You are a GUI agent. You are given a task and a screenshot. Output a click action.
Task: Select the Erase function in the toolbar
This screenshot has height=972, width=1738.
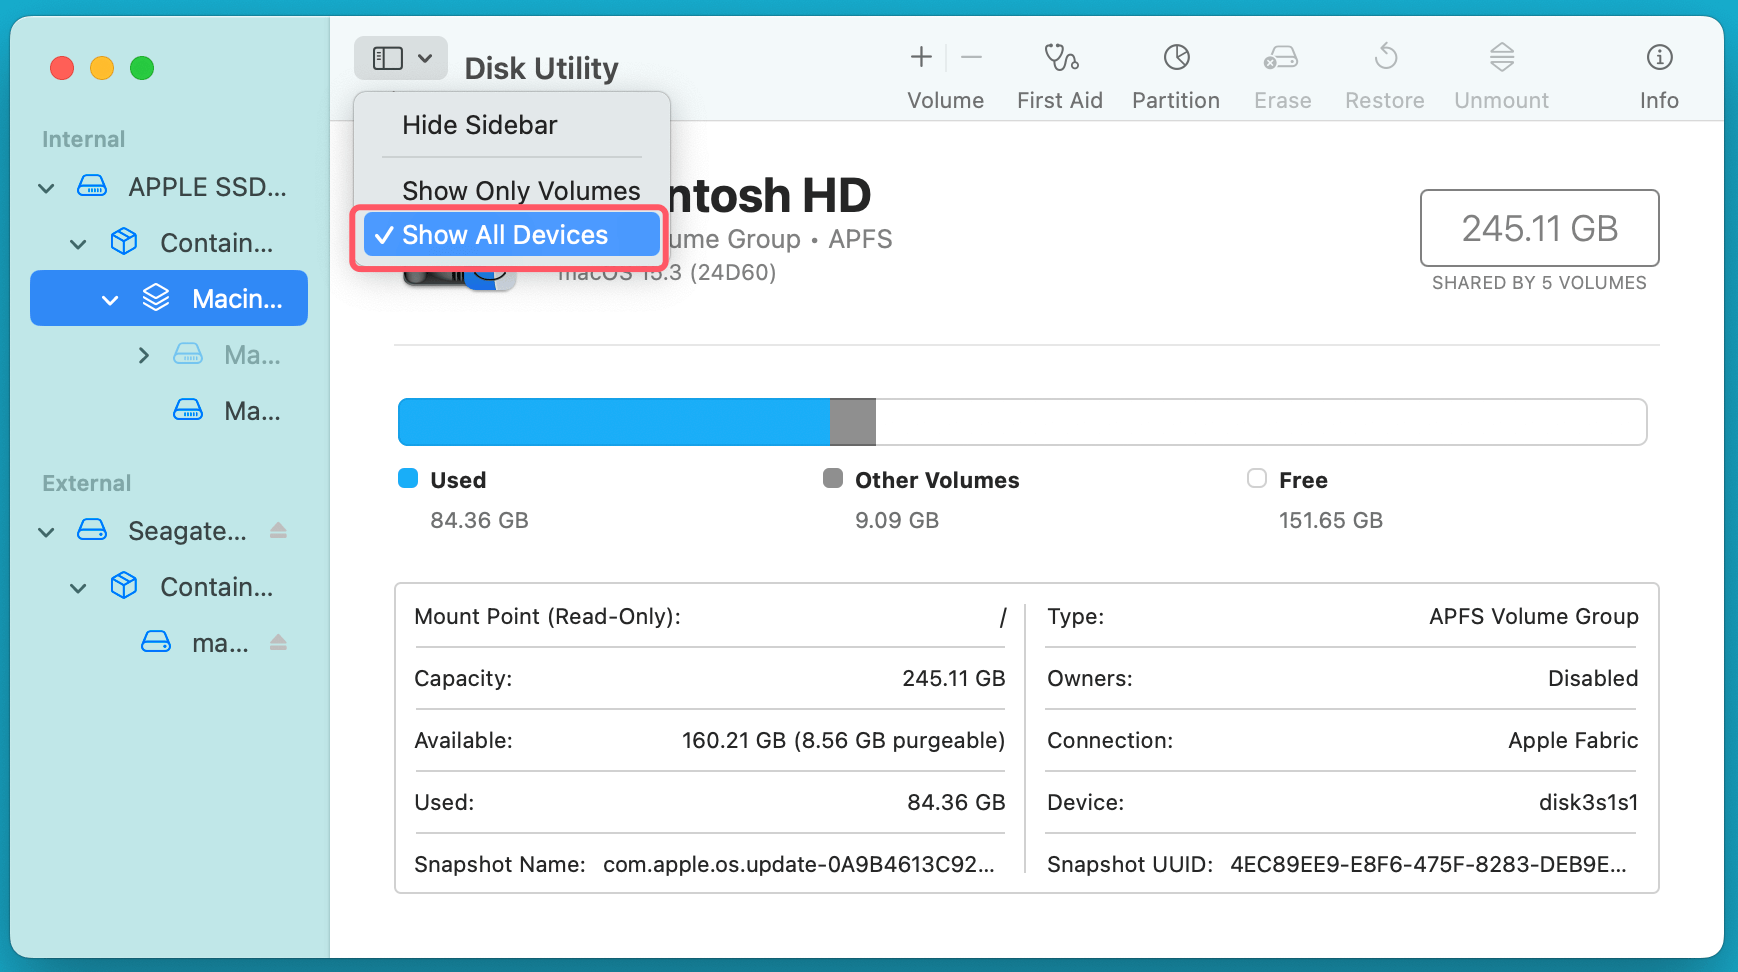tap(1281, 75)
